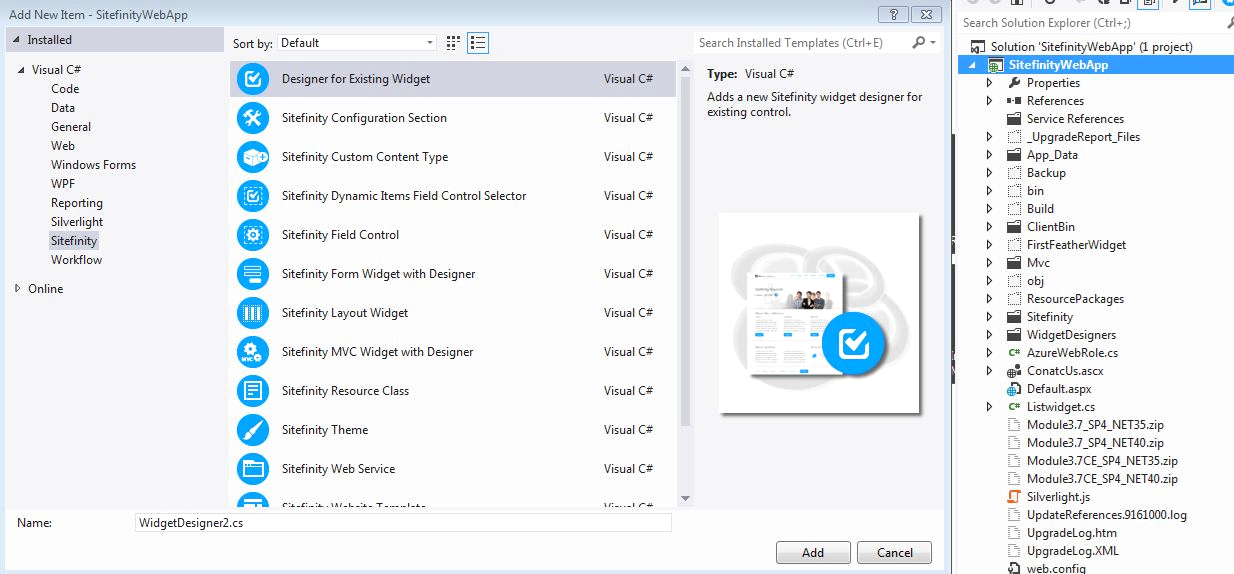Switch to medium icons list view

(478, 43)
